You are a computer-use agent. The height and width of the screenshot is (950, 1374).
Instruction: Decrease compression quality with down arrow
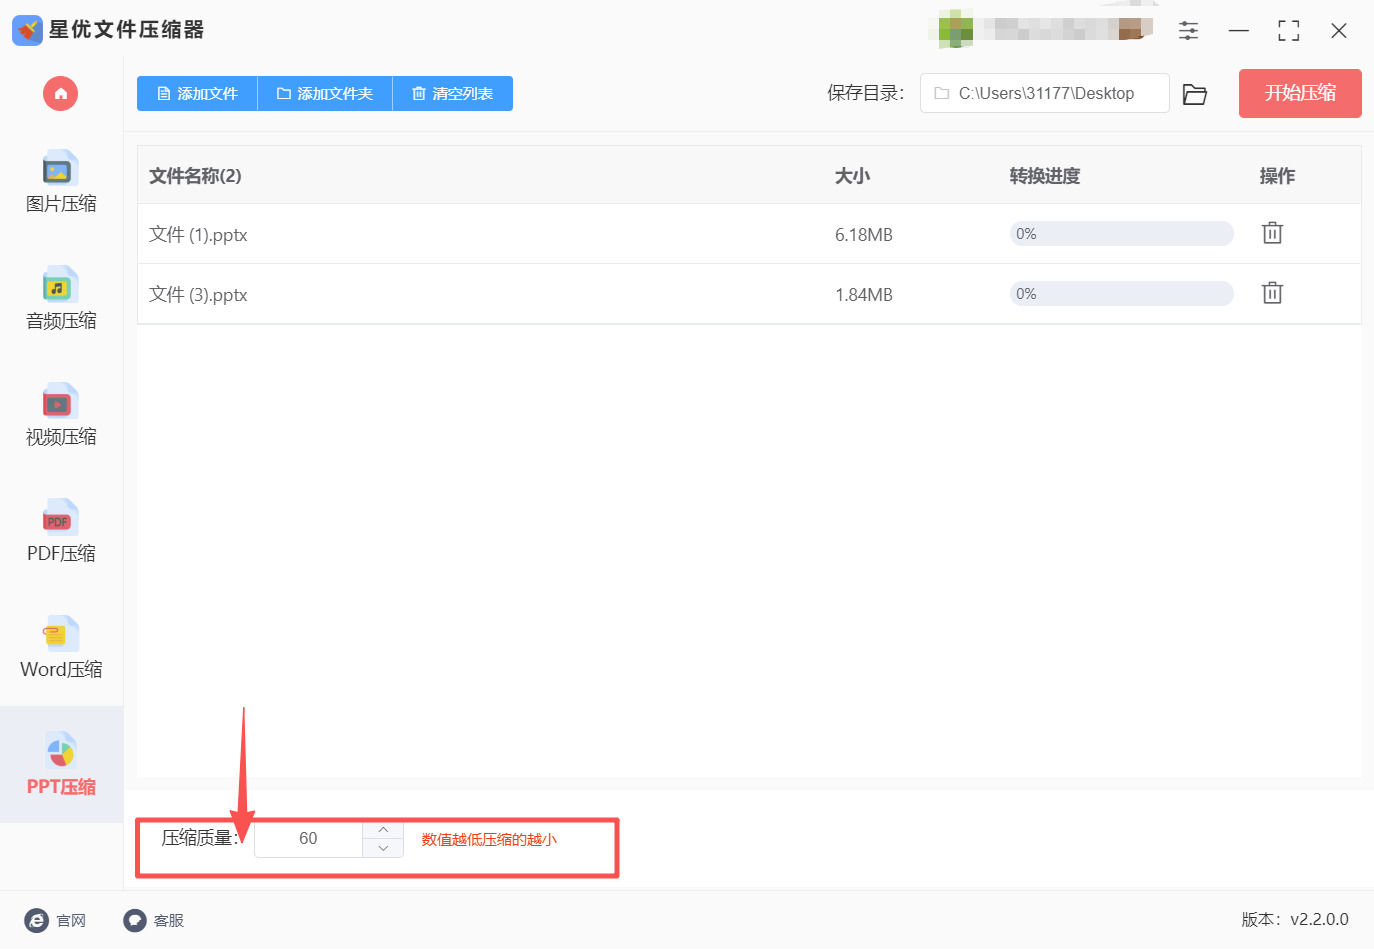383,848
